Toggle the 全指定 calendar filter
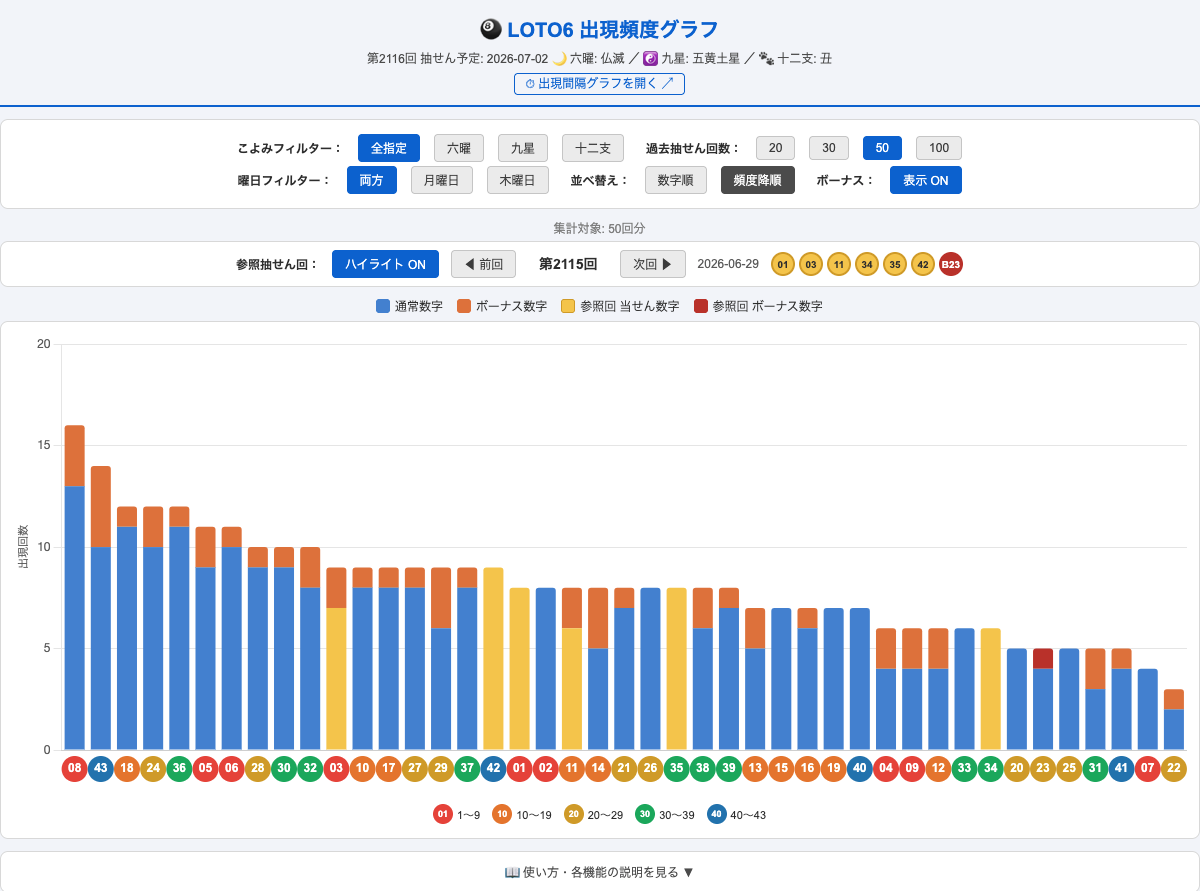1200x891 pixels. pyautogui.click(x=389, y=148)
